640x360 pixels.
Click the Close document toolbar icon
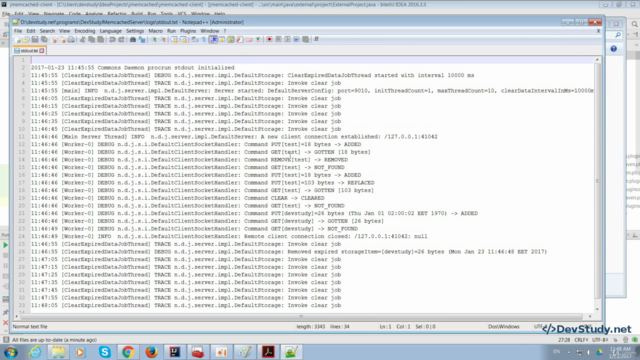54,39
